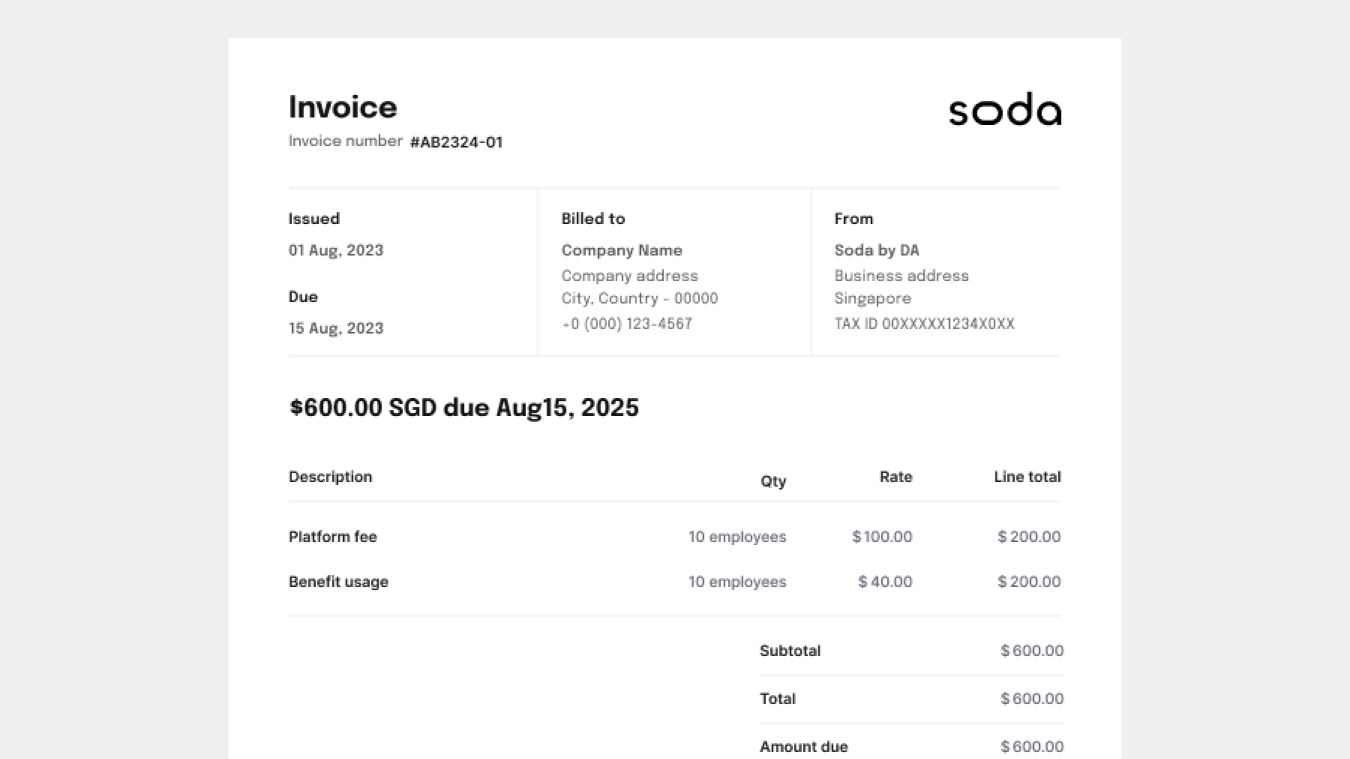Viewport: 1350px width, 759px height.
Task: Select the Issued date 01 Aug, 2023
Action: pos(336,250)
